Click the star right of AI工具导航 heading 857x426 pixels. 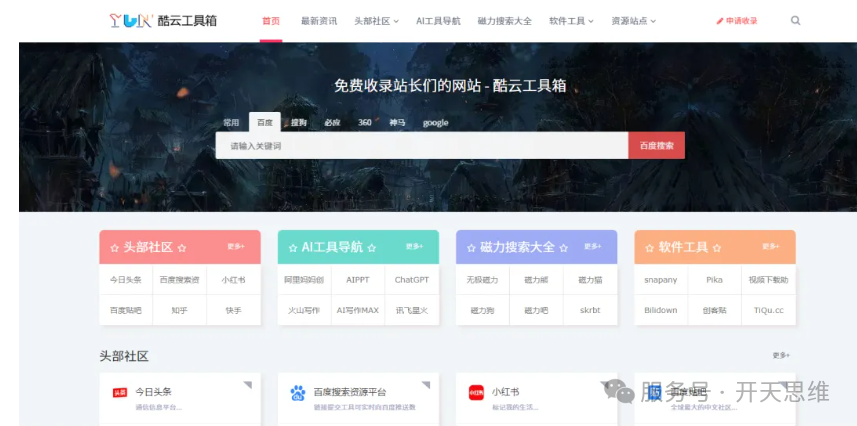(x=372, y=248)
